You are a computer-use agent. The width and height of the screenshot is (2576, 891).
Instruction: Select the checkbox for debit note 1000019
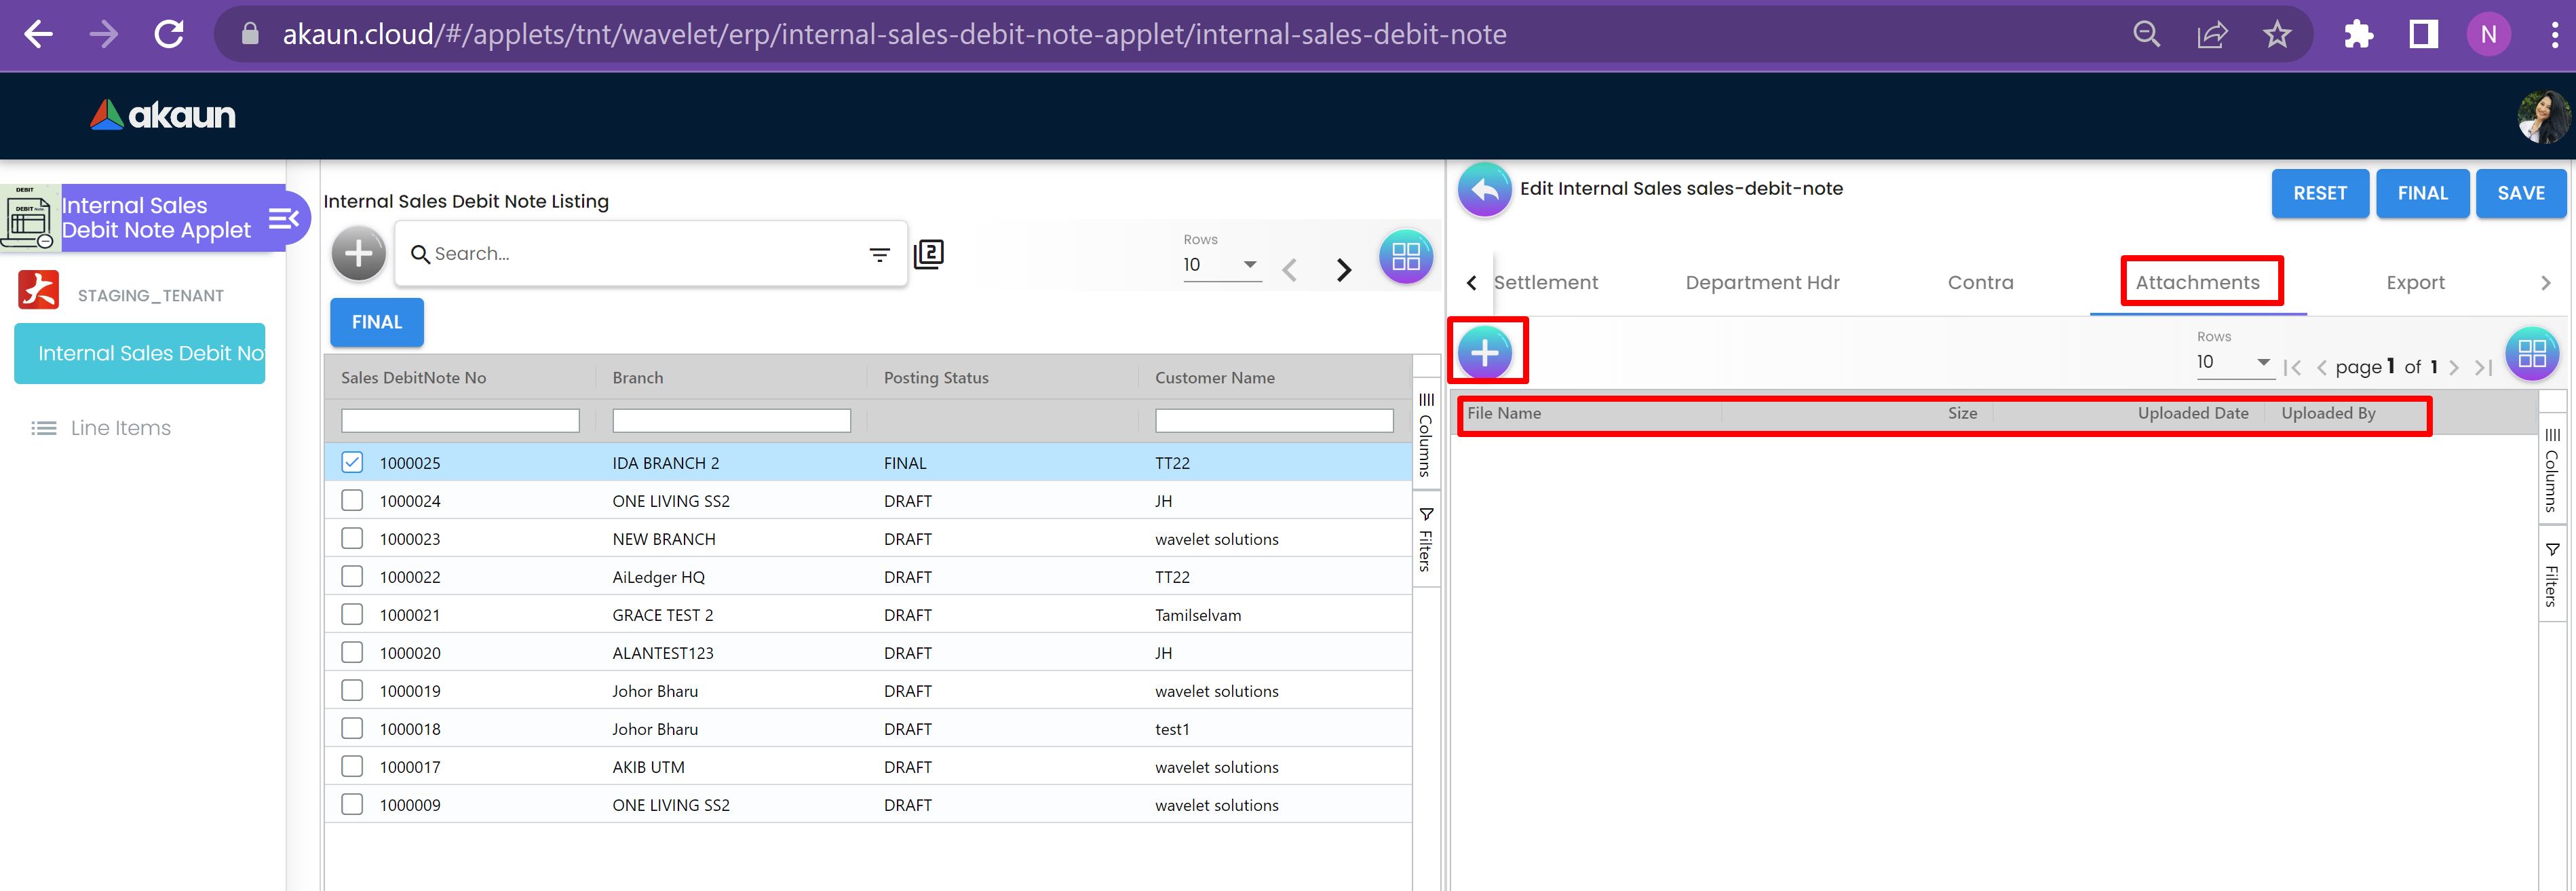point(352,690)
